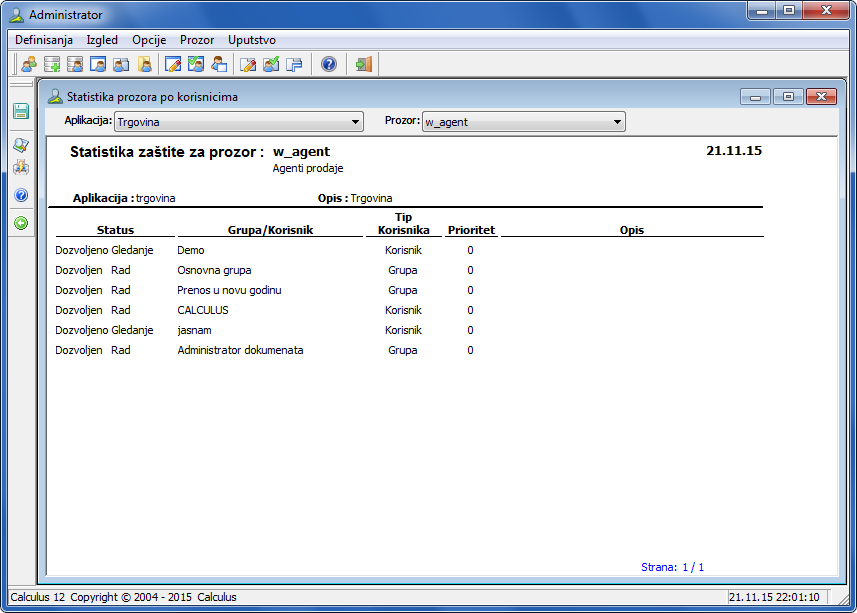This screenshot has height=613, width=857.
Task: Click the cascading windows toolbar icon
Action: [294, 65]
